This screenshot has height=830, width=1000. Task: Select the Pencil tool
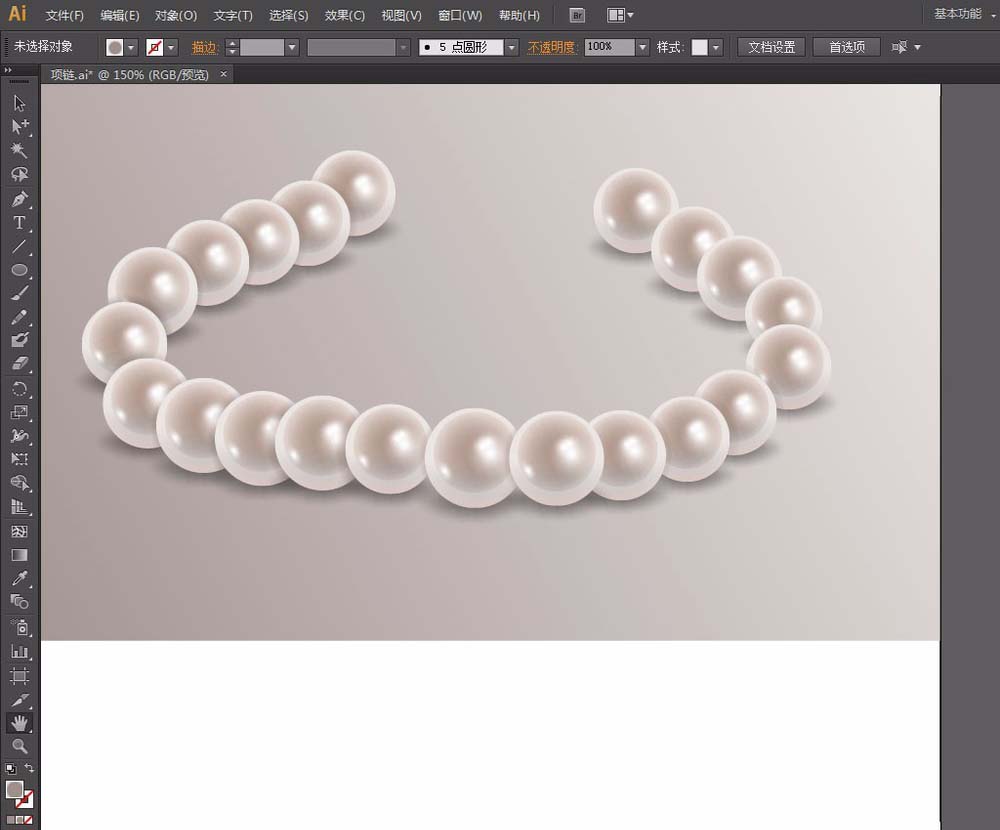pos(19,317)
